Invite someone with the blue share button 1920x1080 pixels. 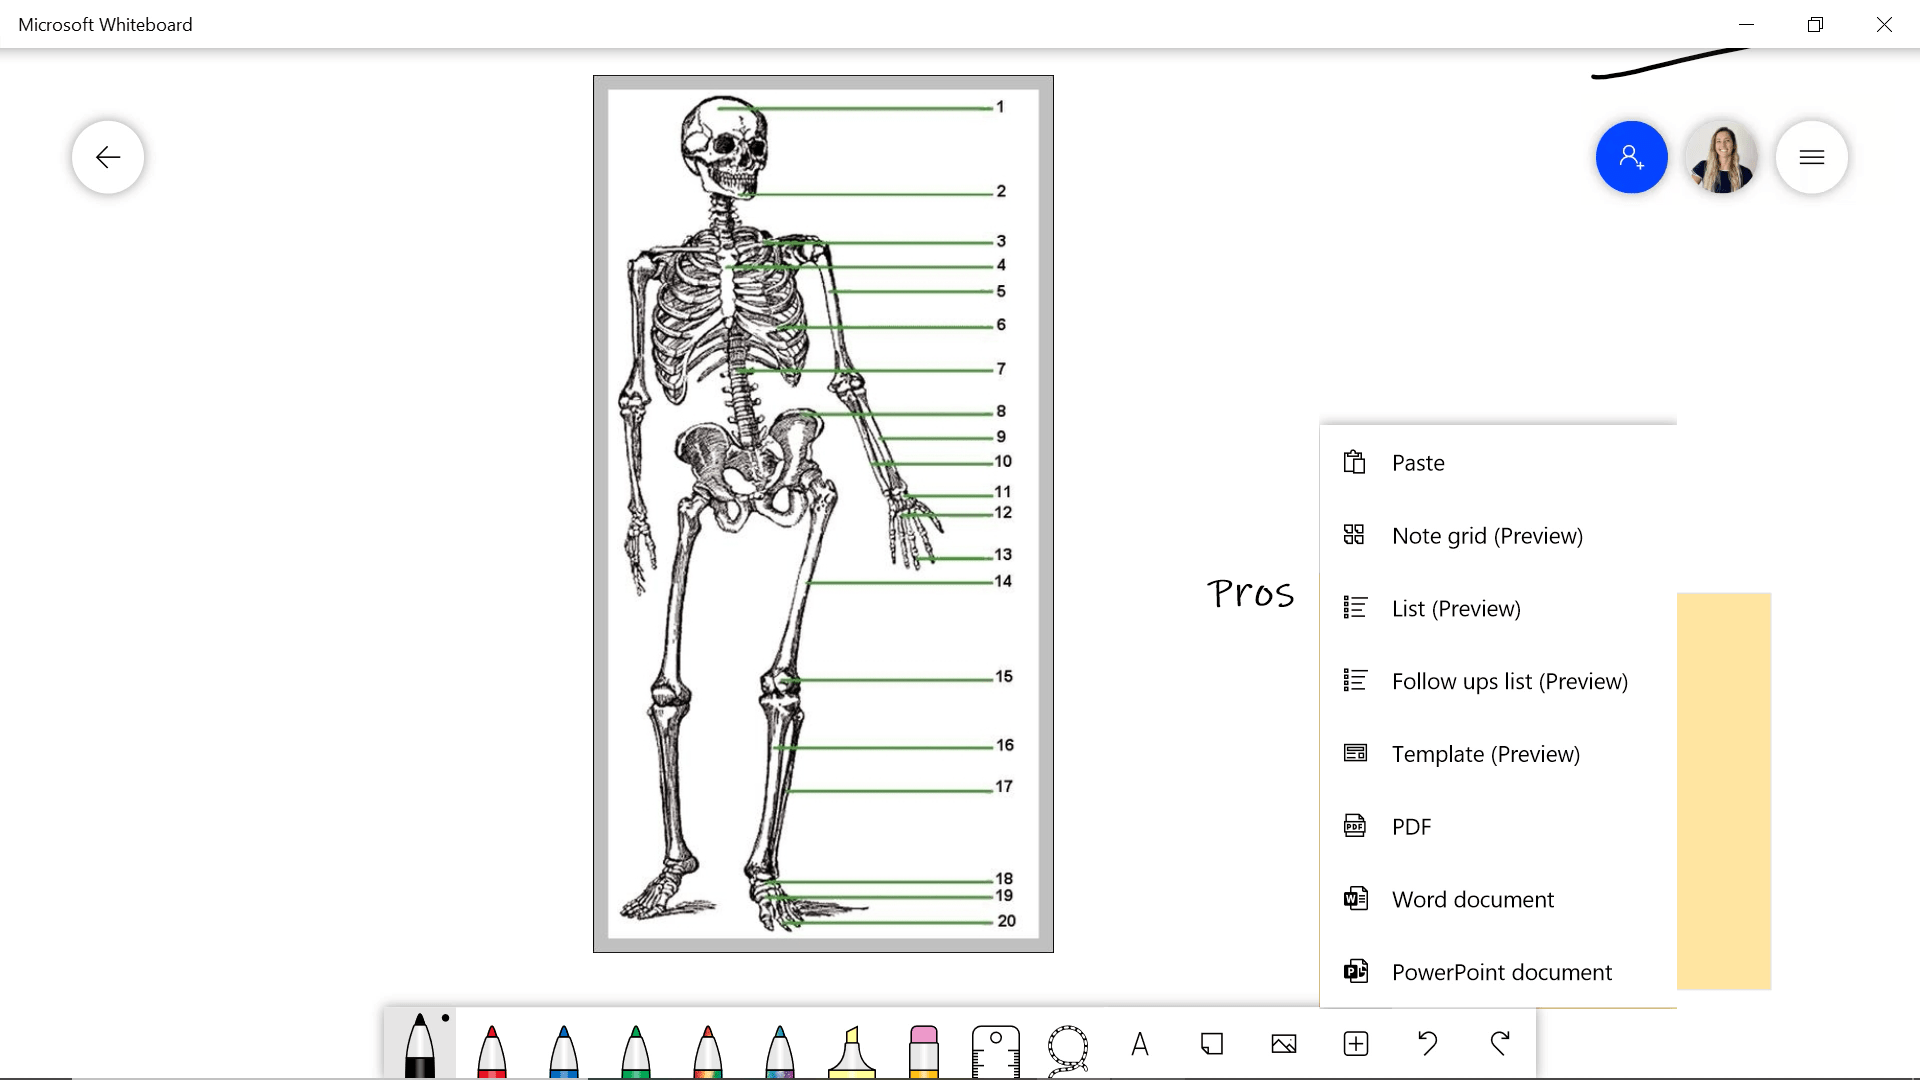pyautogui.click(x=1632, y=157)
